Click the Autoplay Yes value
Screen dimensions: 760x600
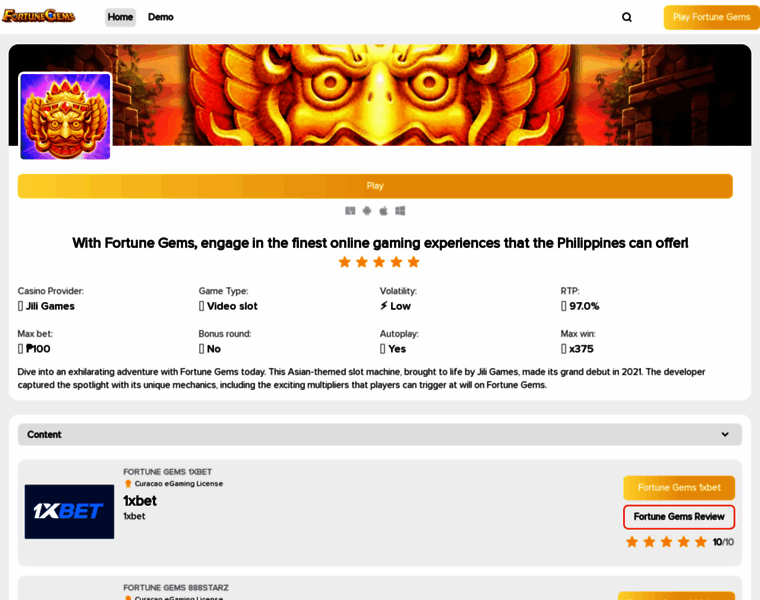tap(397, 349)
